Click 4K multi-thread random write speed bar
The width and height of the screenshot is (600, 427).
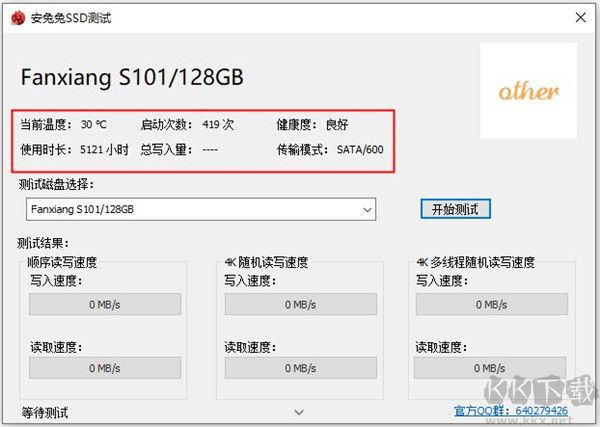click(493, 306)
